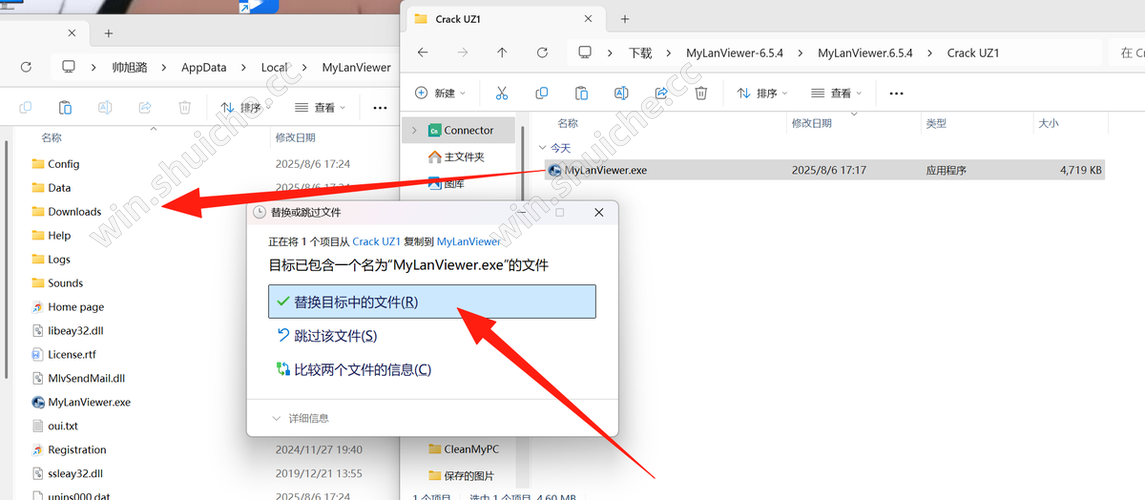1145x500 pixels.
Task: Go up one folder in Crack UZ1 window
Action: pos(502,53)
